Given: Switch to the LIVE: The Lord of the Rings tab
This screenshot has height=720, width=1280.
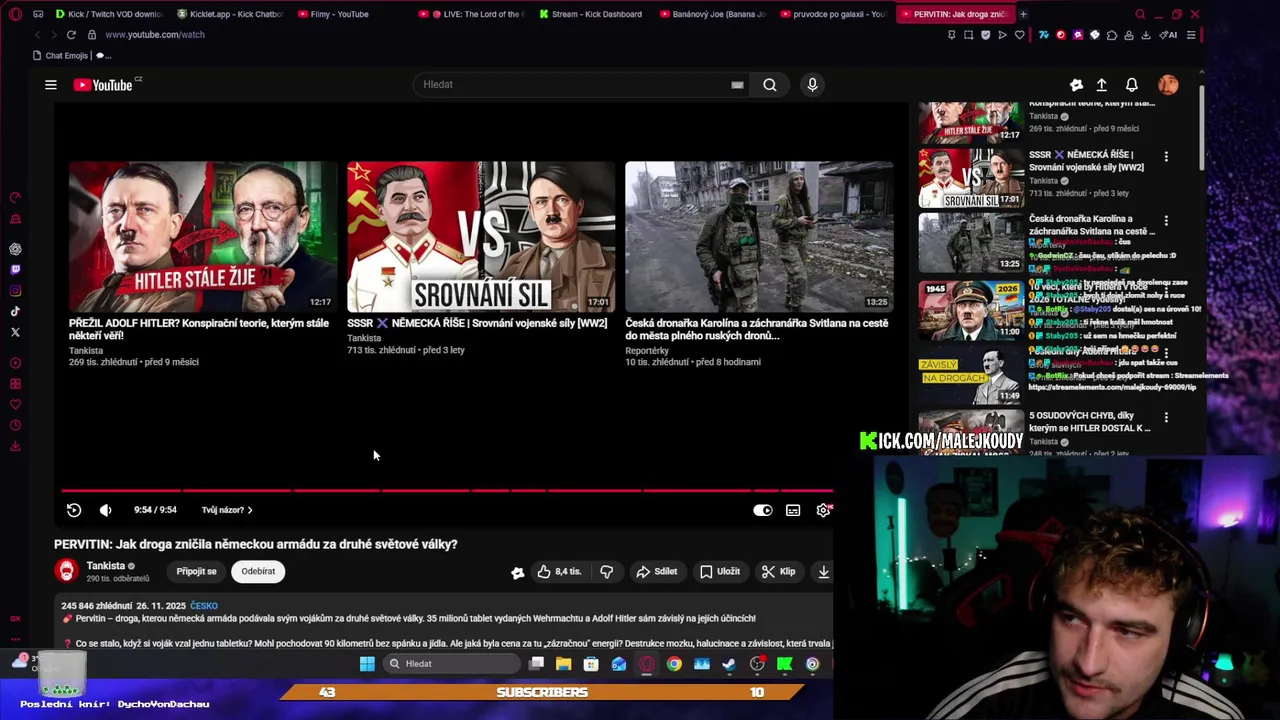Looking at the screenshot, I should pyautogui.click(x=470, y=14).
